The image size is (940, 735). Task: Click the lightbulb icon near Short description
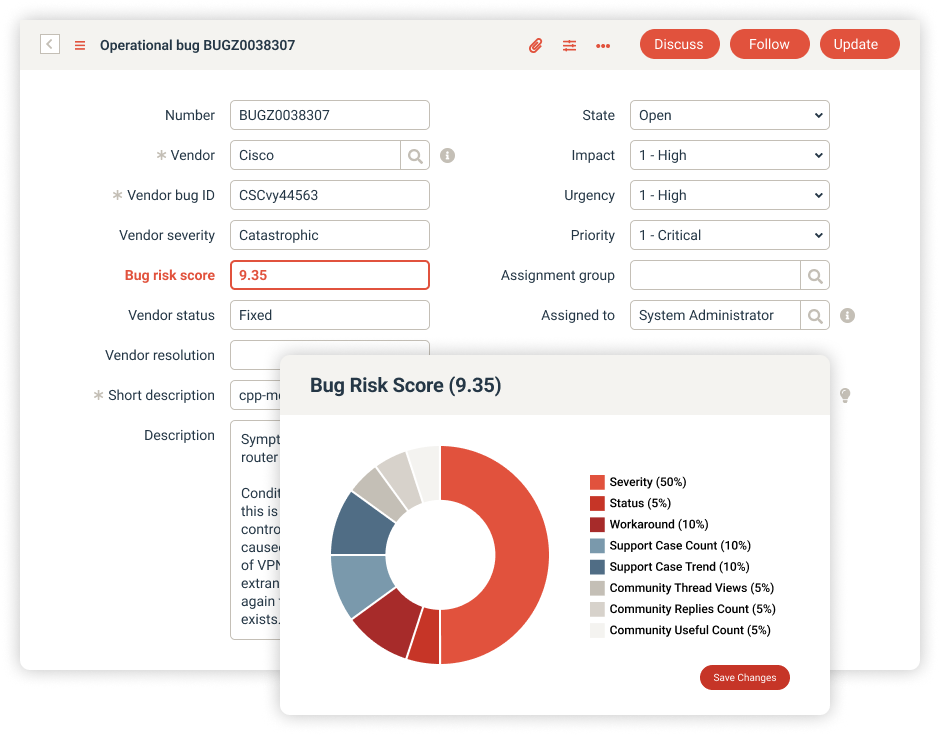(x=845, y=395)
